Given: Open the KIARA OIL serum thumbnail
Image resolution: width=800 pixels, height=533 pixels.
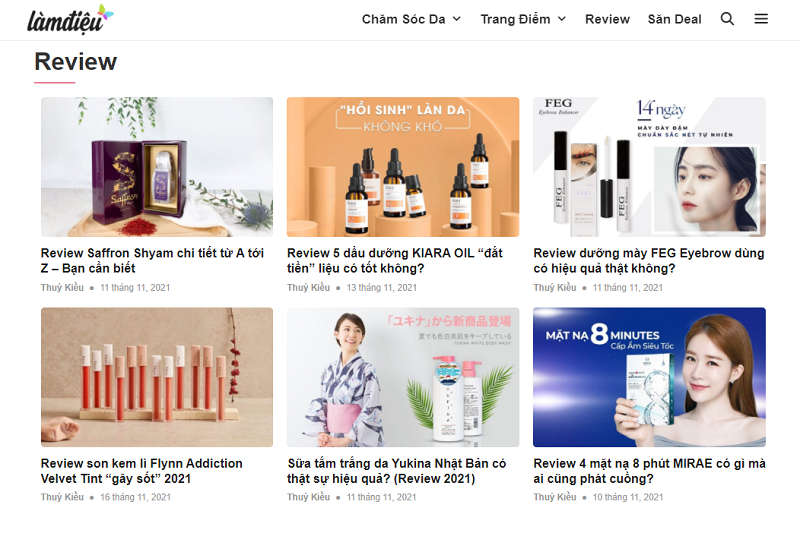Looking at the screenshot, I should (x=403, y=167).
